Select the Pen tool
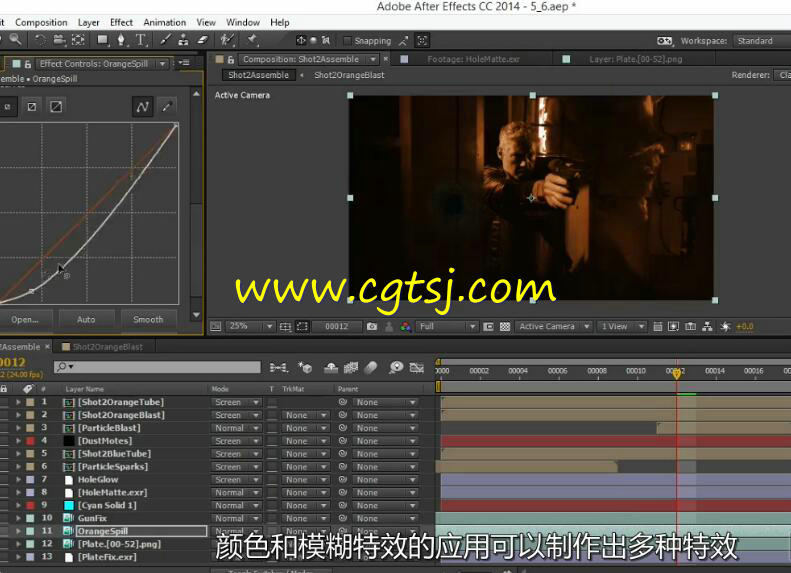 click(x=121, y=40)
